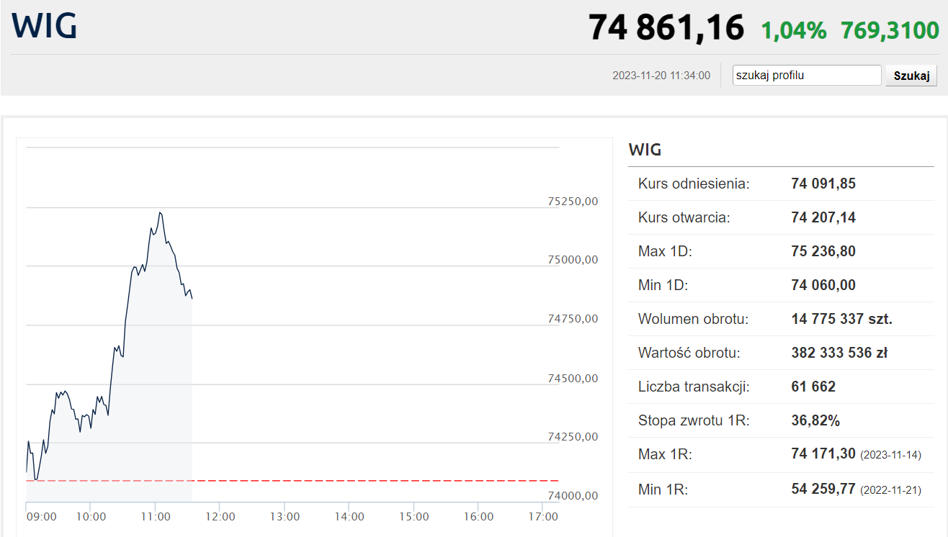This screenshot has width=948, height=537.
Task: Click the 74000,00 chart axis label
Action: [573, 496]
